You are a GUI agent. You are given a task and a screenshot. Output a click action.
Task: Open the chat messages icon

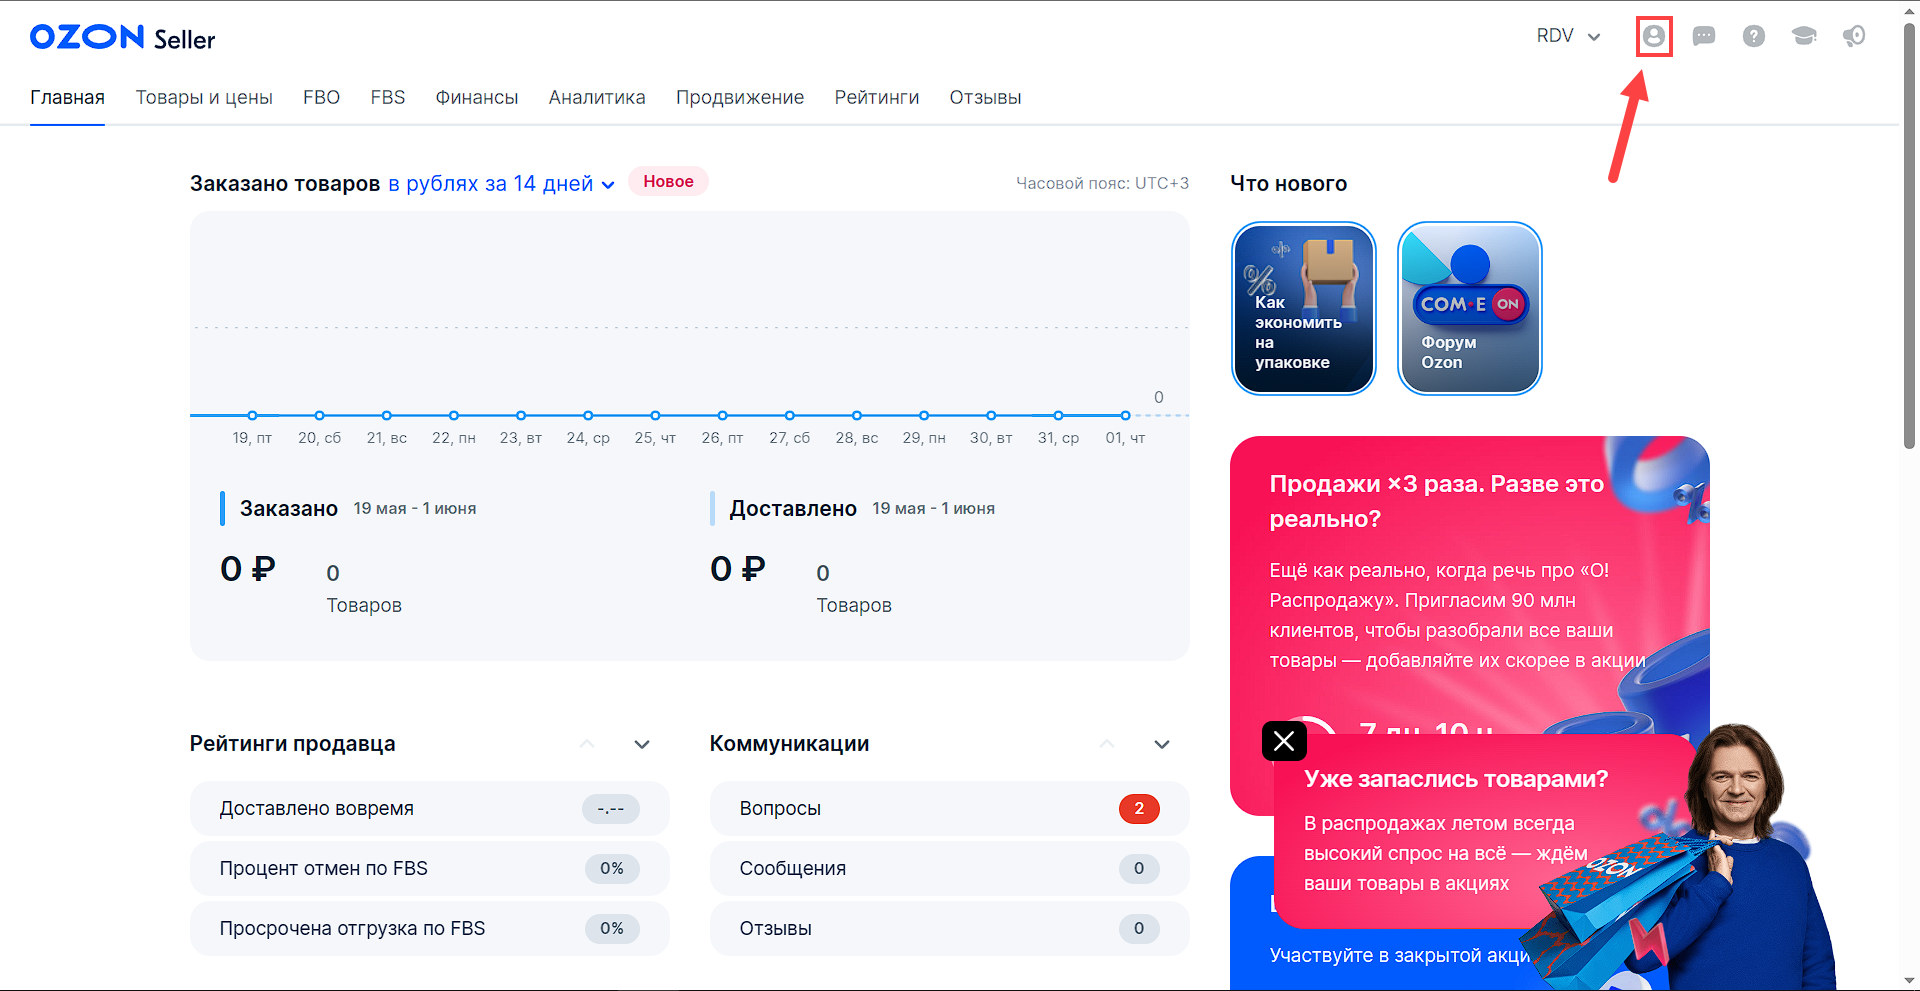[x=1704, y=36]
